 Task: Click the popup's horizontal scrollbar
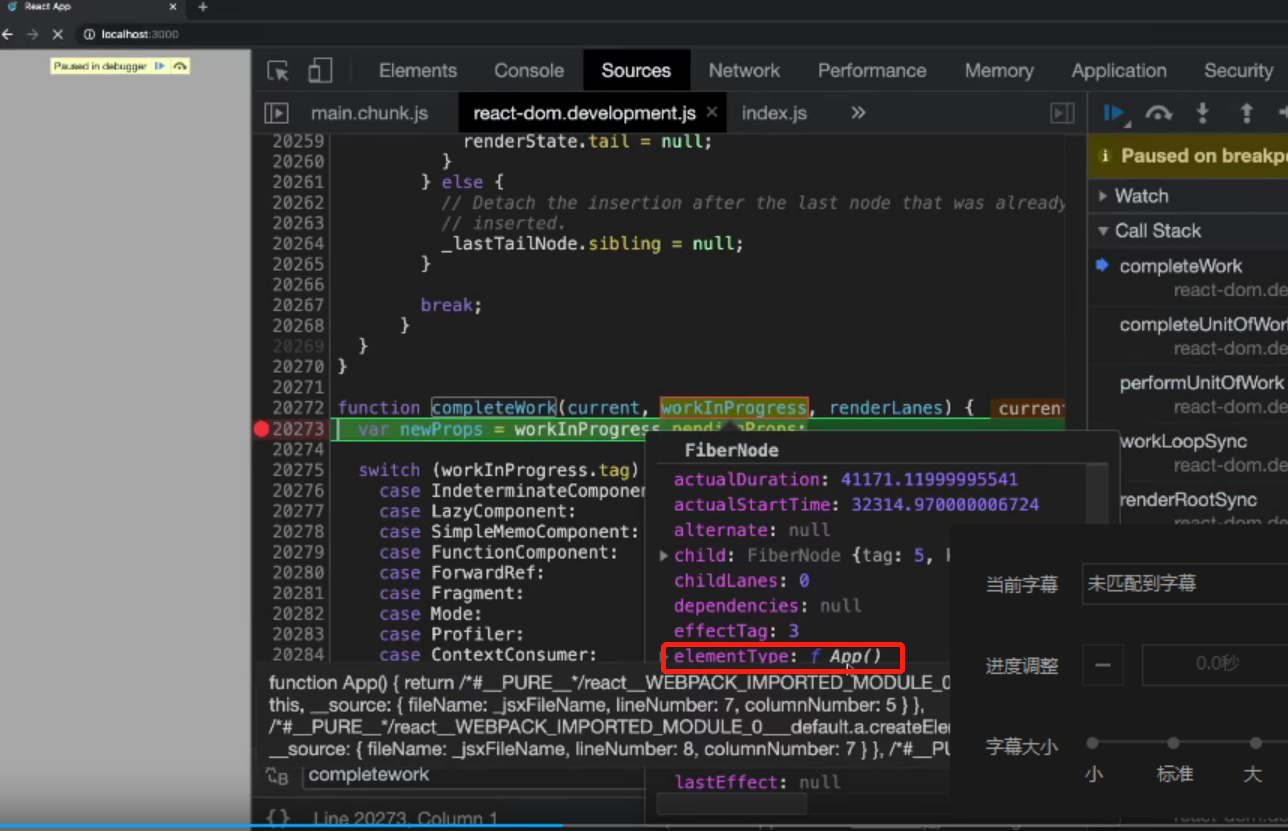(x=731, y=804)
